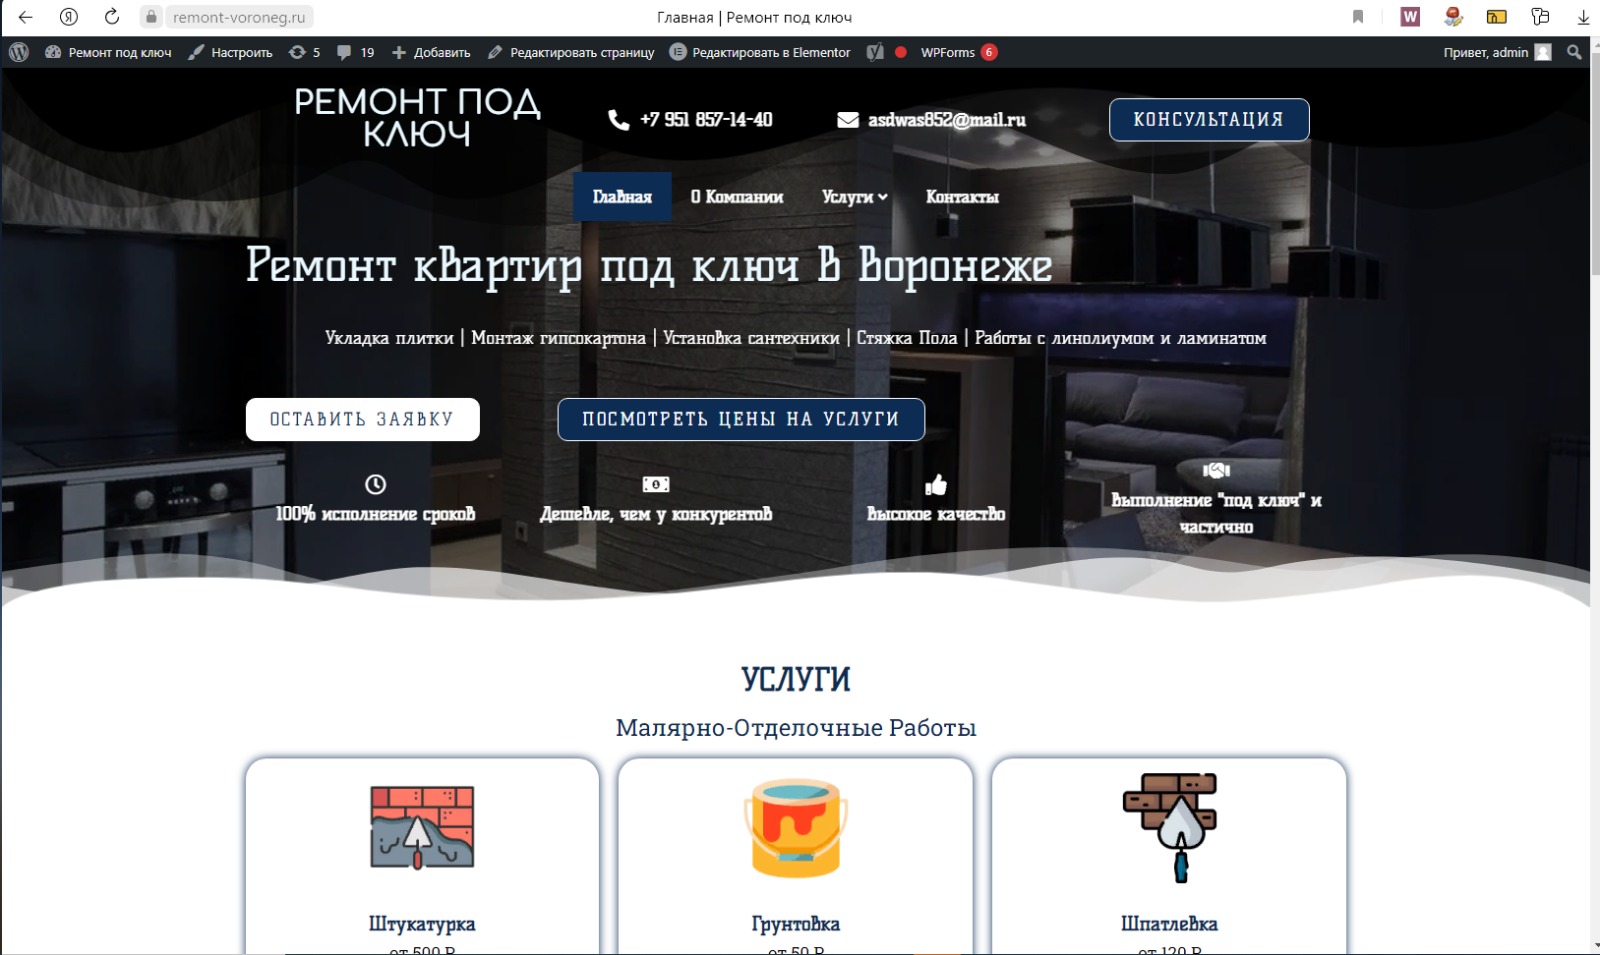Screen dimensions: 1600x955
Task: Click the yellow folder extension icon
Action: pos(1496,17)
